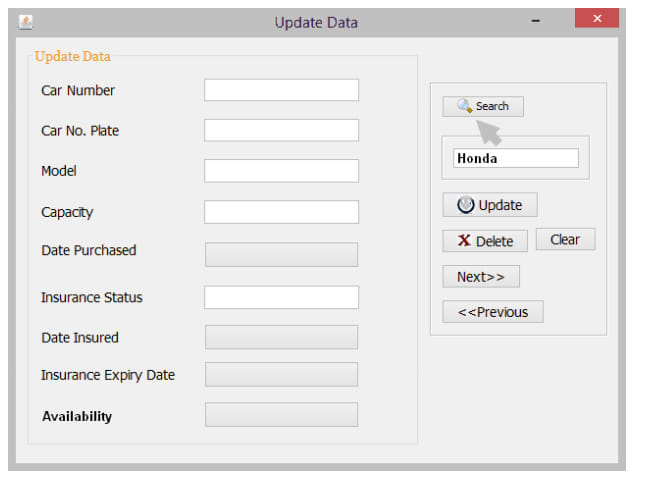Click the Model label
Image resolution: width=645 pixels, height=487 pixels.
click(59, 171)
